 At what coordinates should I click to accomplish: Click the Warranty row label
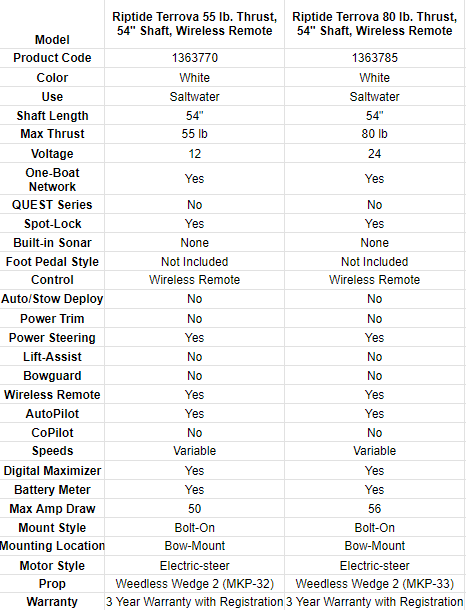(x=52, y=602)
